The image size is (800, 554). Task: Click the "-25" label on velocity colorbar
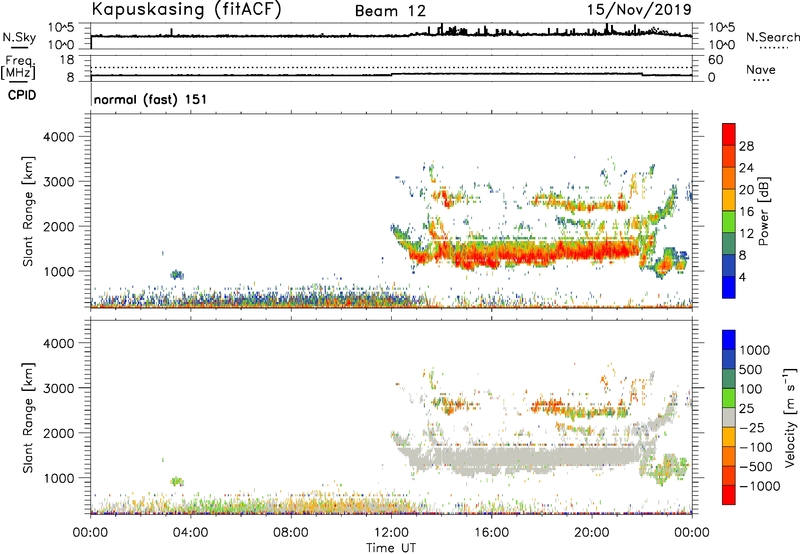pos(752,428)
